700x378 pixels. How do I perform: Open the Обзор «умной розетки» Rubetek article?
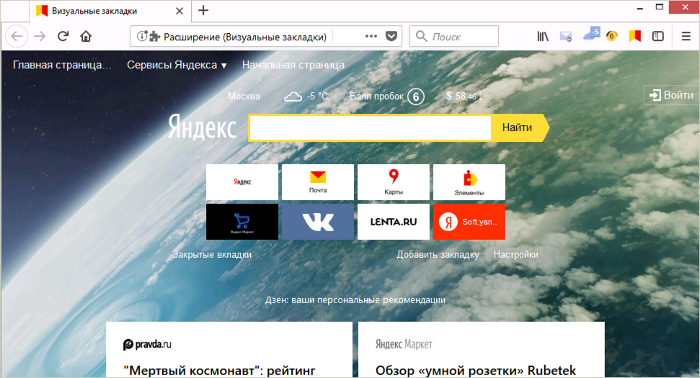[475, 370]
